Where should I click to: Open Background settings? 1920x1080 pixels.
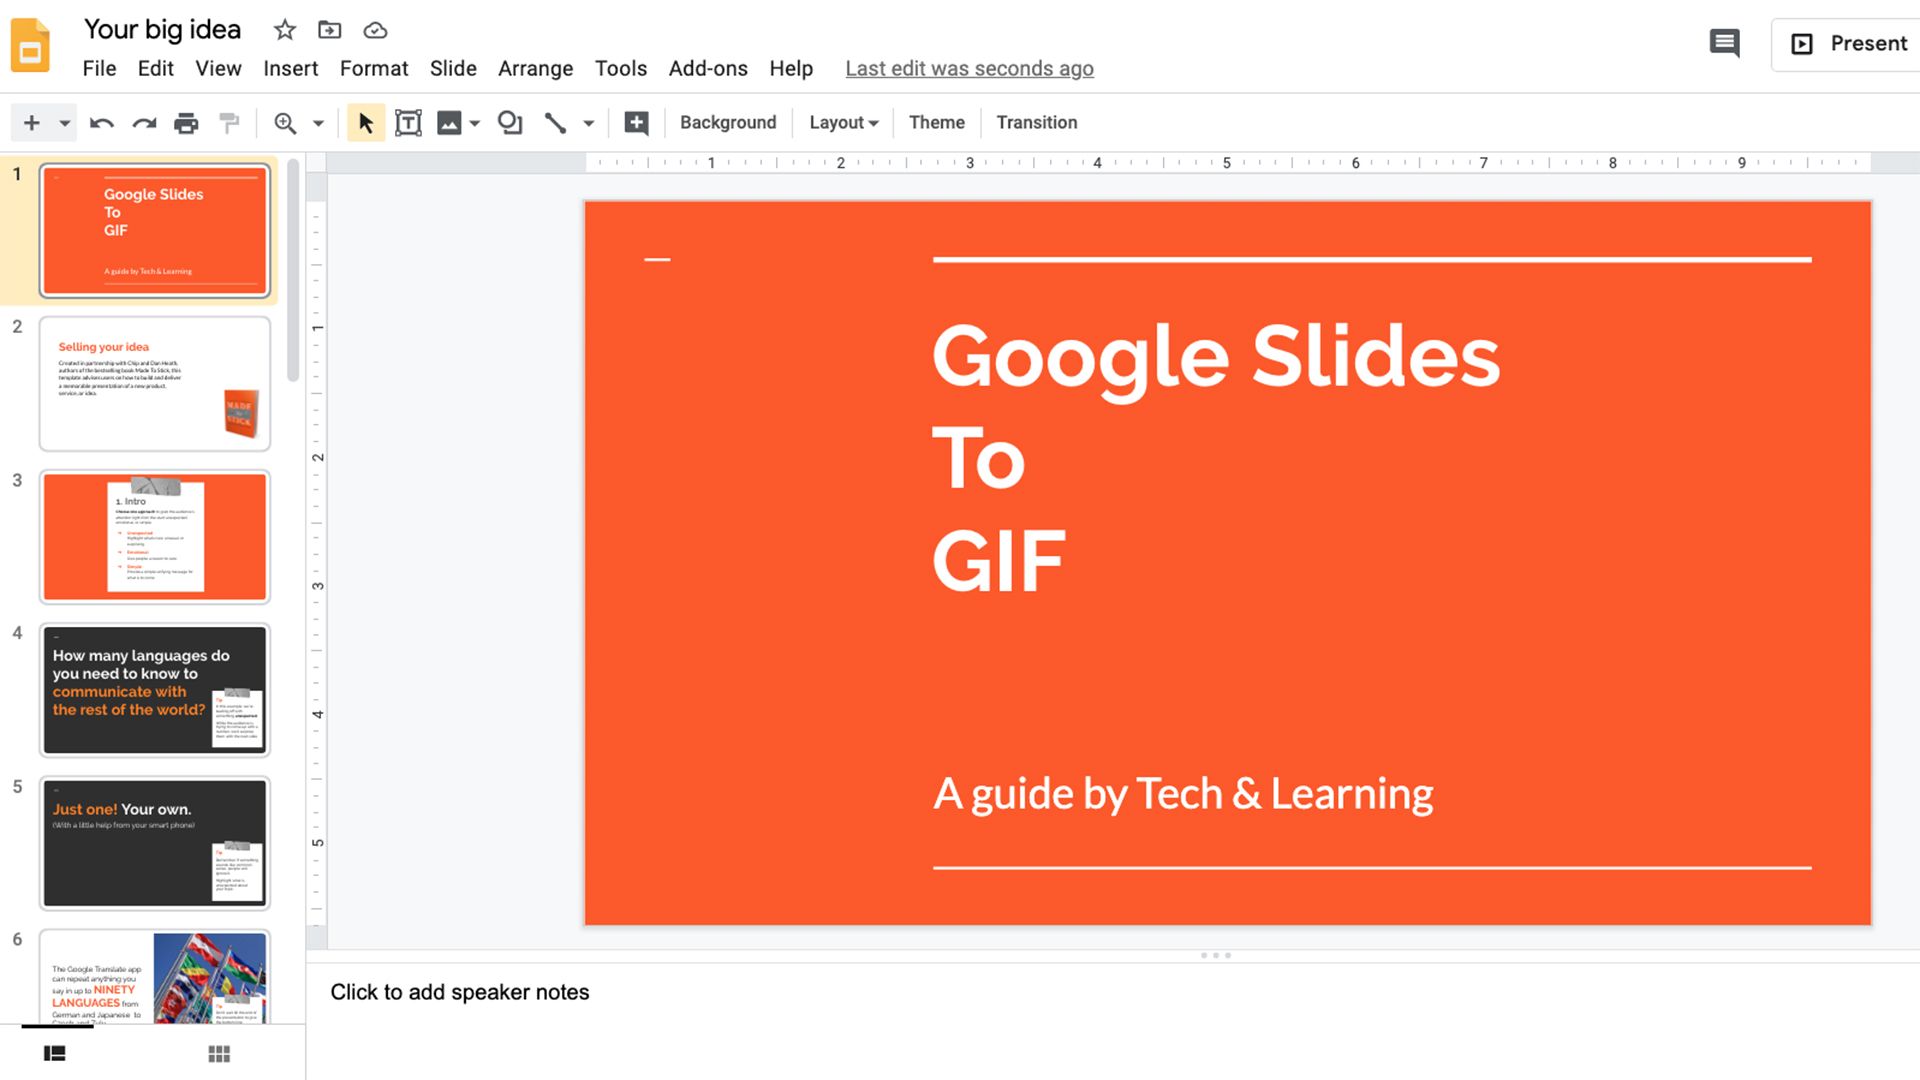pyautogui.click(x=727, y=122)
